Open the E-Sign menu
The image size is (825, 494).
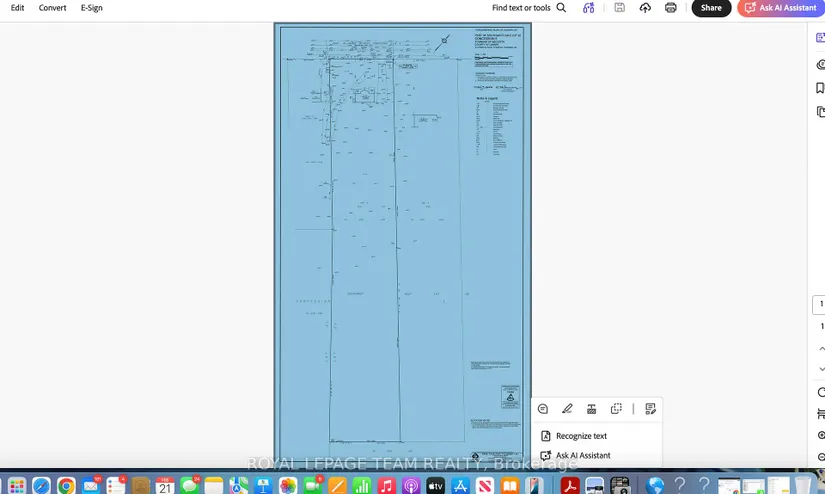click(91, 8)
